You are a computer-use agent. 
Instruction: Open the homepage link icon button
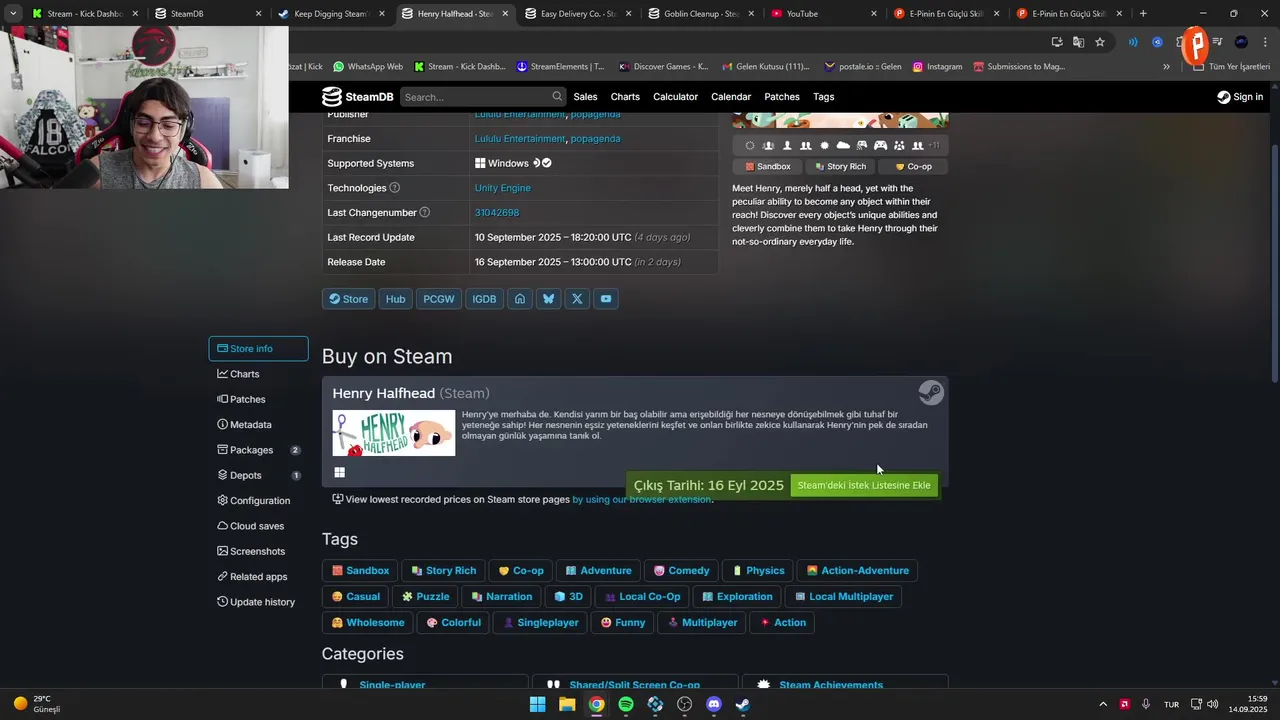pos(520,299)
